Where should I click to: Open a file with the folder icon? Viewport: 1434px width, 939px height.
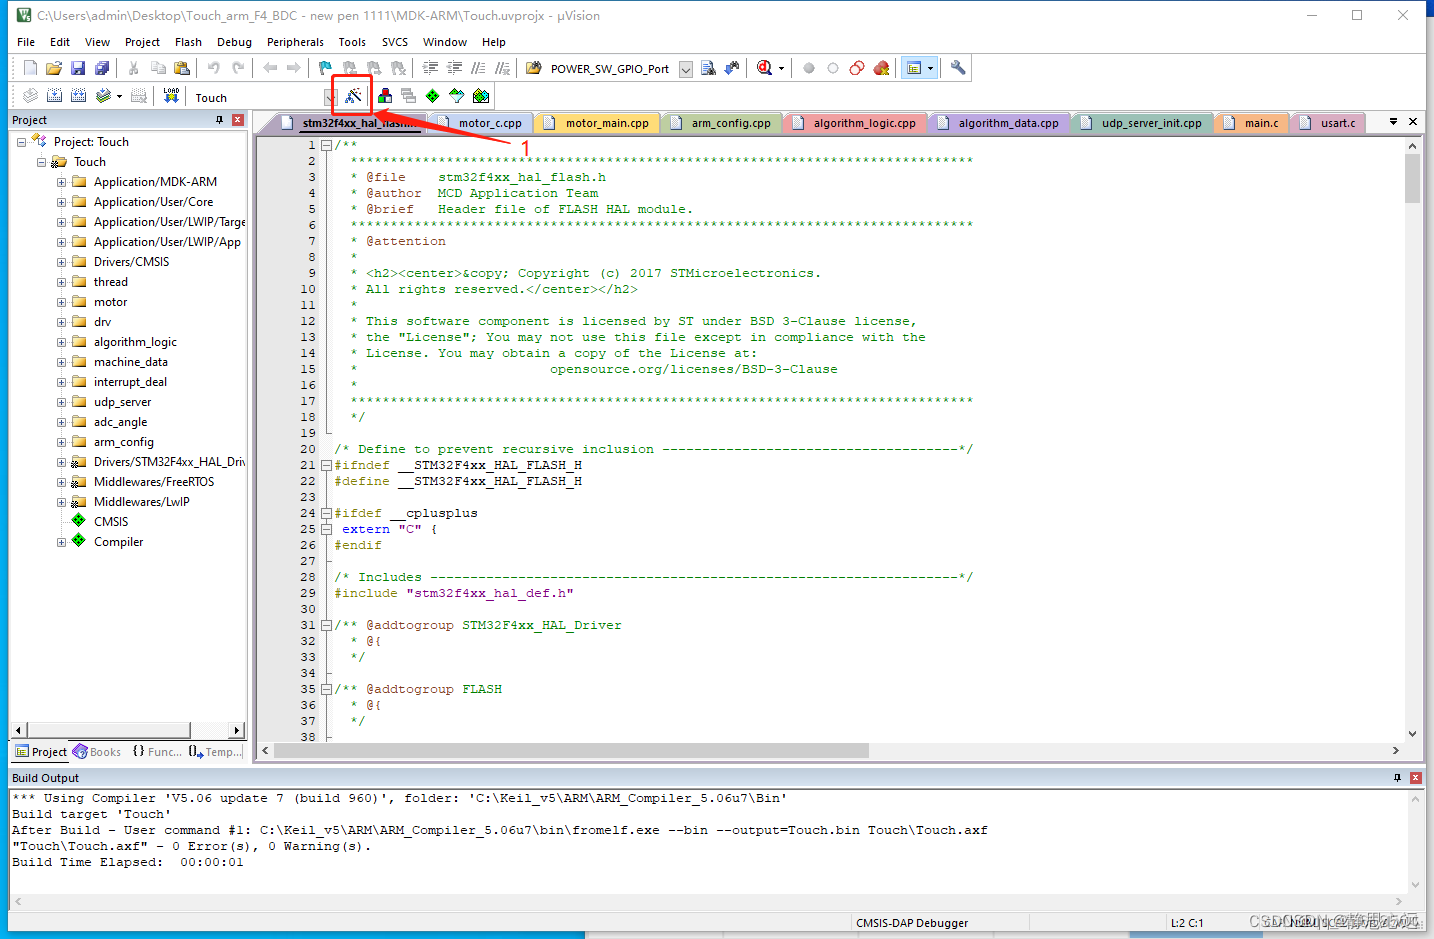[x=54, y=68]
